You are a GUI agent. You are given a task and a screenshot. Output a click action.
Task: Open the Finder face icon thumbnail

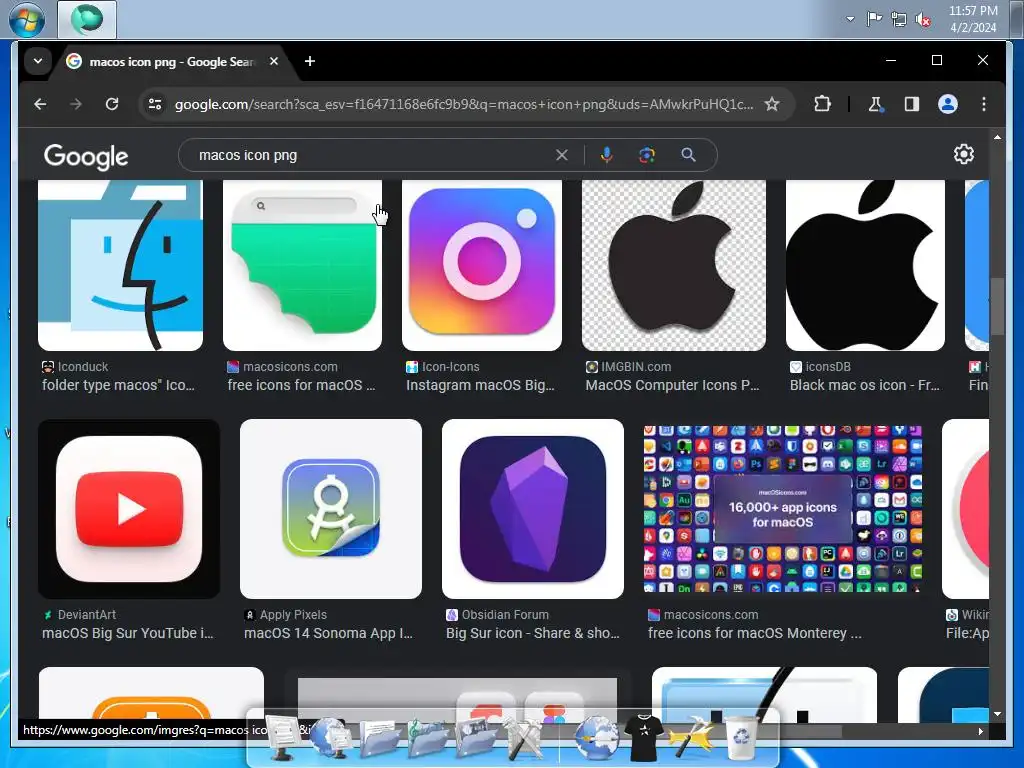click(x=120, y=265)
